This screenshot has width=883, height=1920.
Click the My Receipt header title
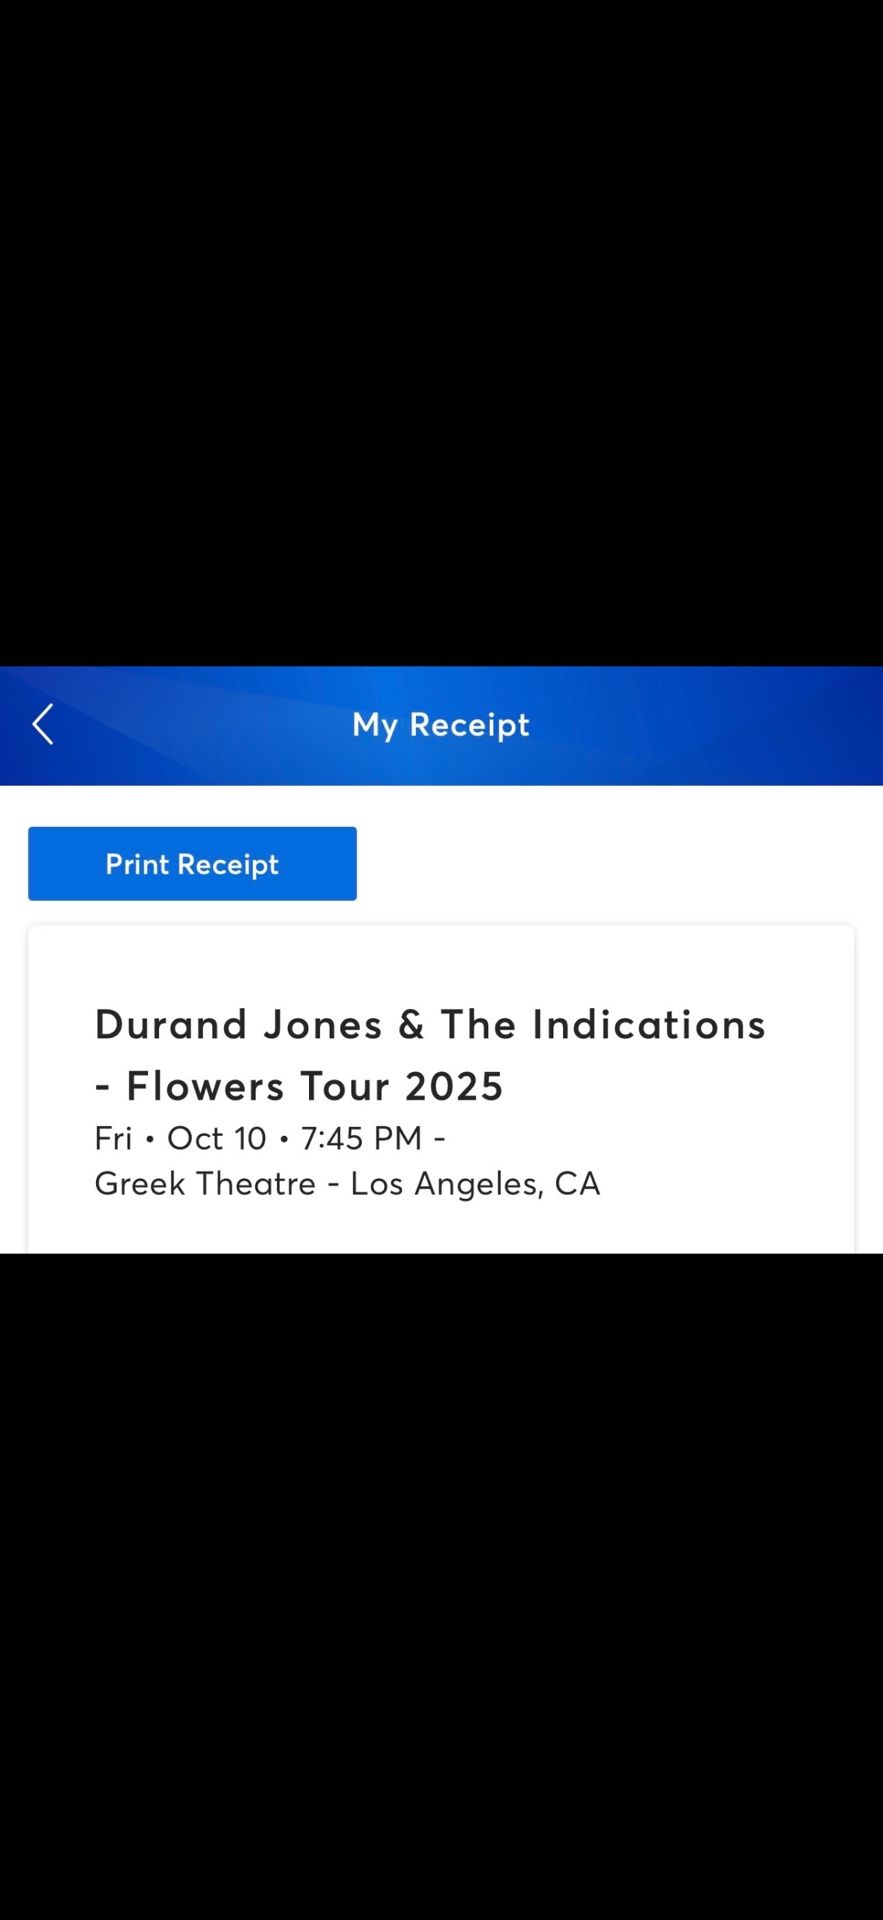click(x=440, y=724)
